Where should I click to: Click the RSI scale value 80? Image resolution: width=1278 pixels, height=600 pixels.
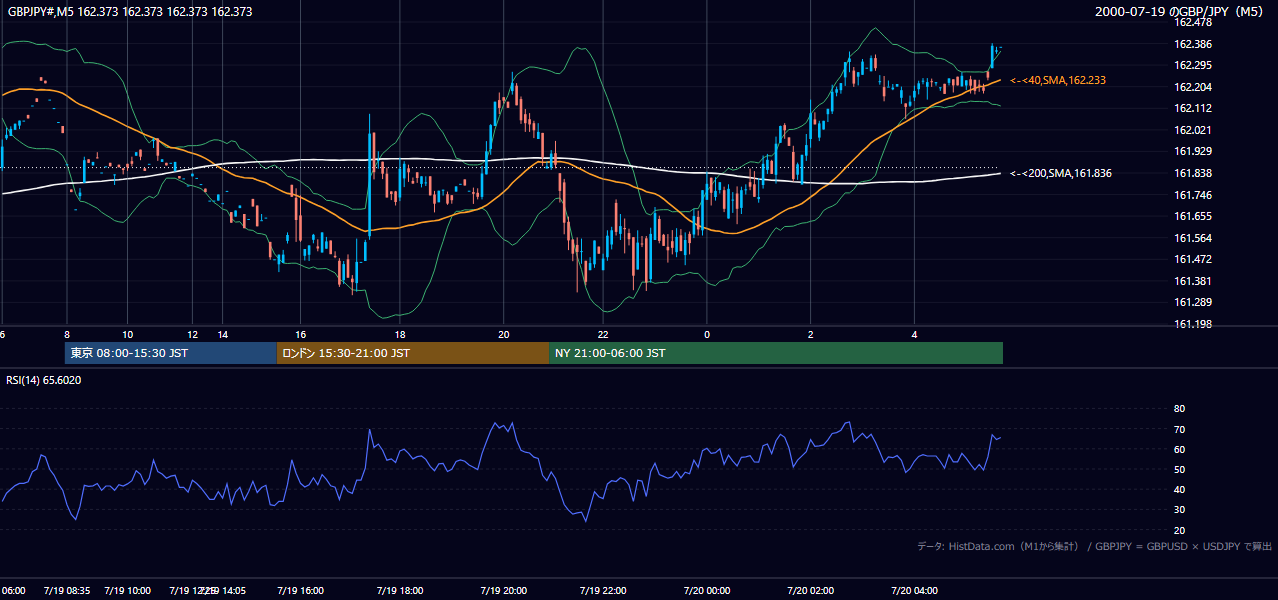1179,409
